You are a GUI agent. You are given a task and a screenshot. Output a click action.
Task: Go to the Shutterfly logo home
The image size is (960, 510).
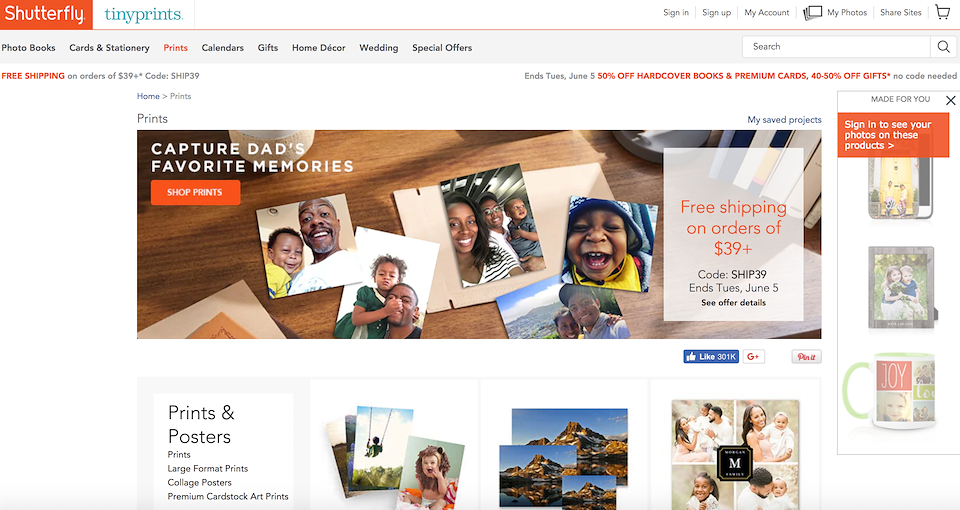(x=46, y=14)
